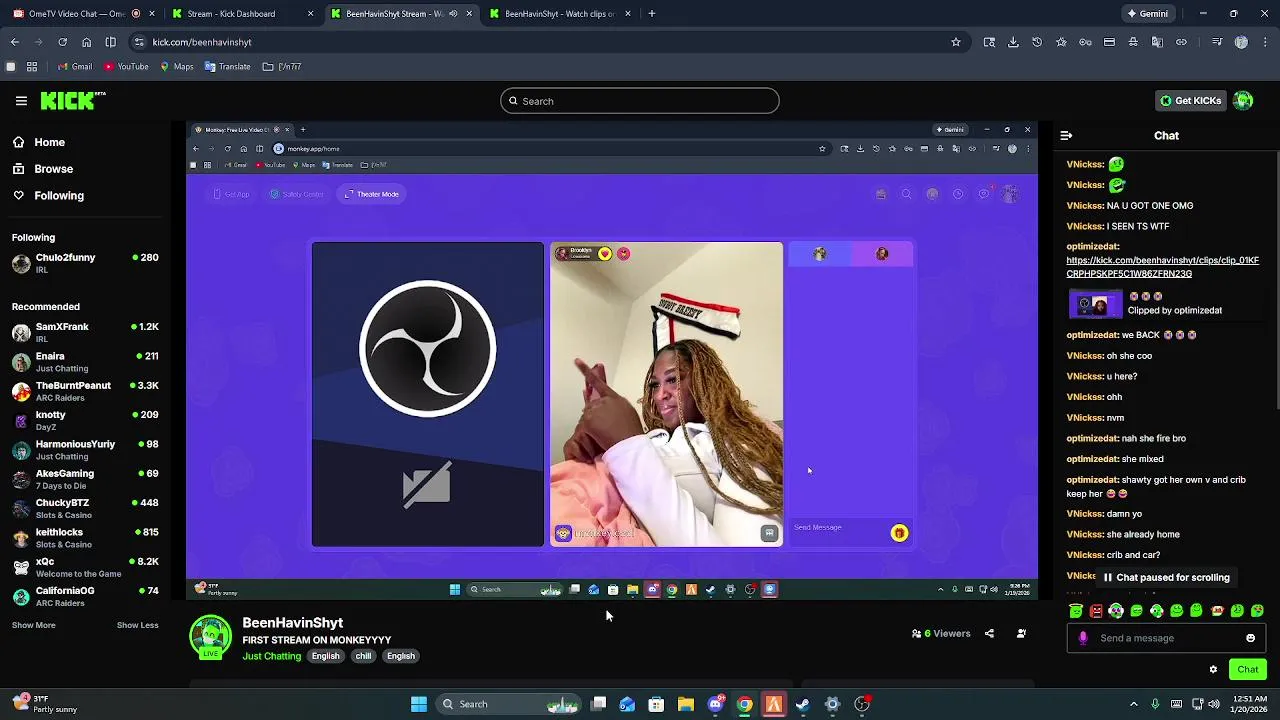Open the Home page button in Chrome toolbar
This screenshot has width=1280, height=720.
pos(86,42)
